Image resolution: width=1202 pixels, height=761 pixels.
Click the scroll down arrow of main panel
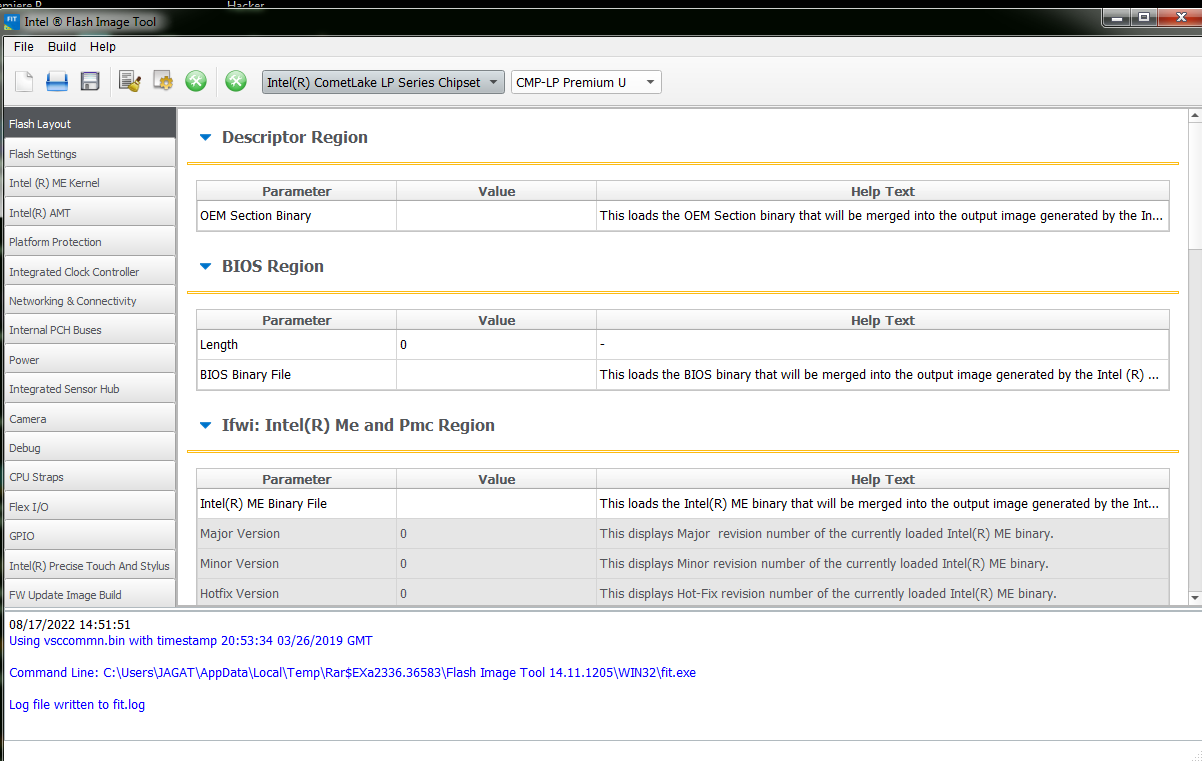[x=1194, y=598]
